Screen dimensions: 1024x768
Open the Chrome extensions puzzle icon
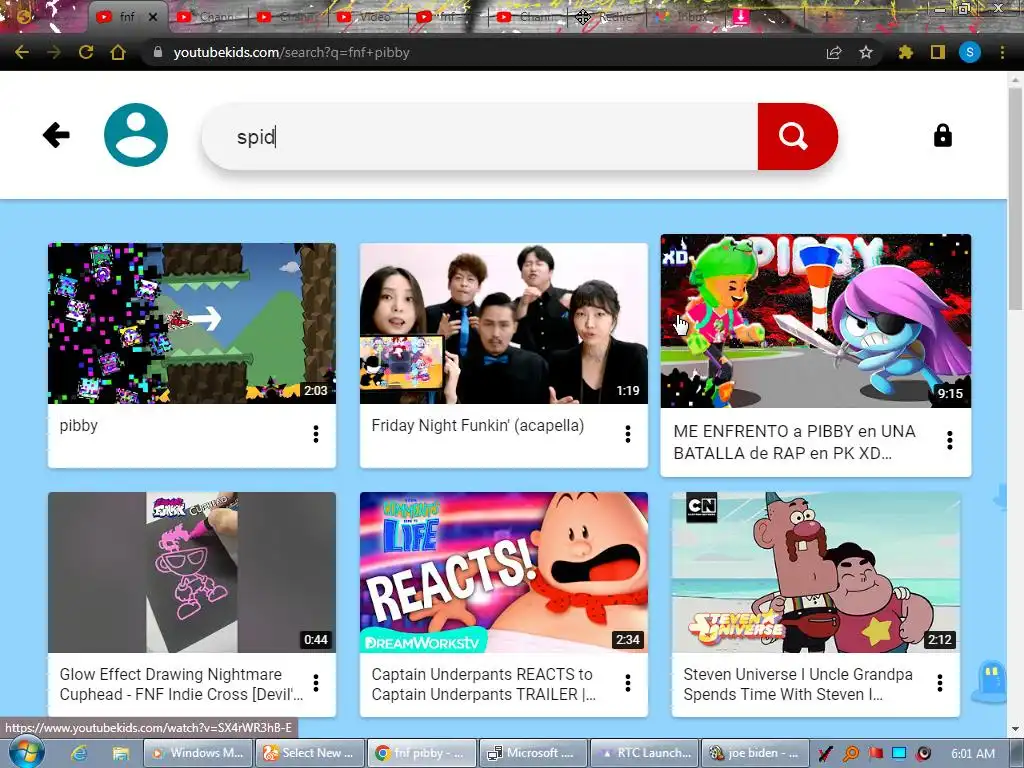905,52
